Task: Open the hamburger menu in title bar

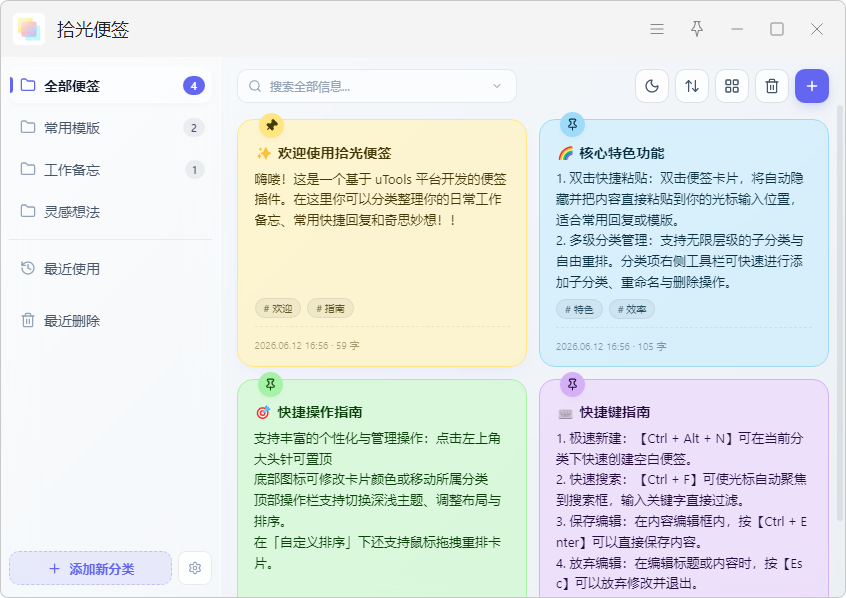Action: [x=657, y=29]
